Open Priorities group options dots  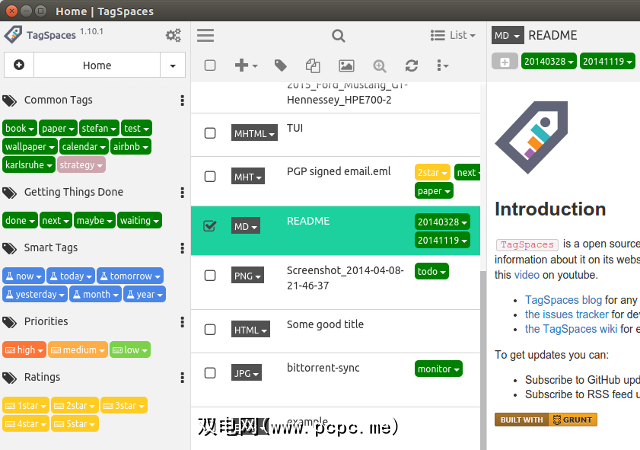tap(182, 322)
